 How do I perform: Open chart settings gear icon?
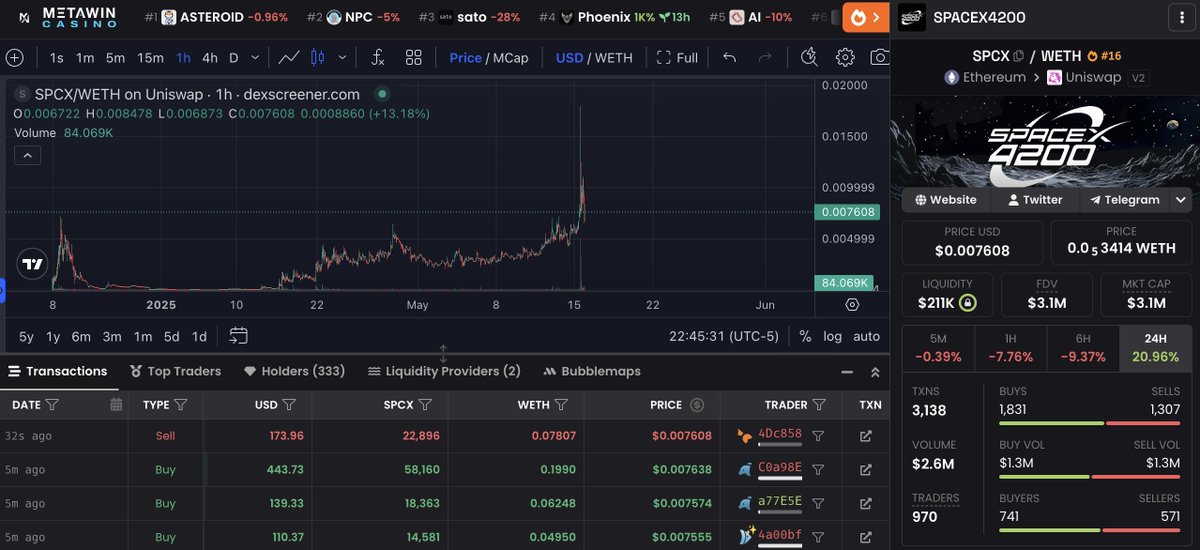pyautogui.click(x=846, y=57)
